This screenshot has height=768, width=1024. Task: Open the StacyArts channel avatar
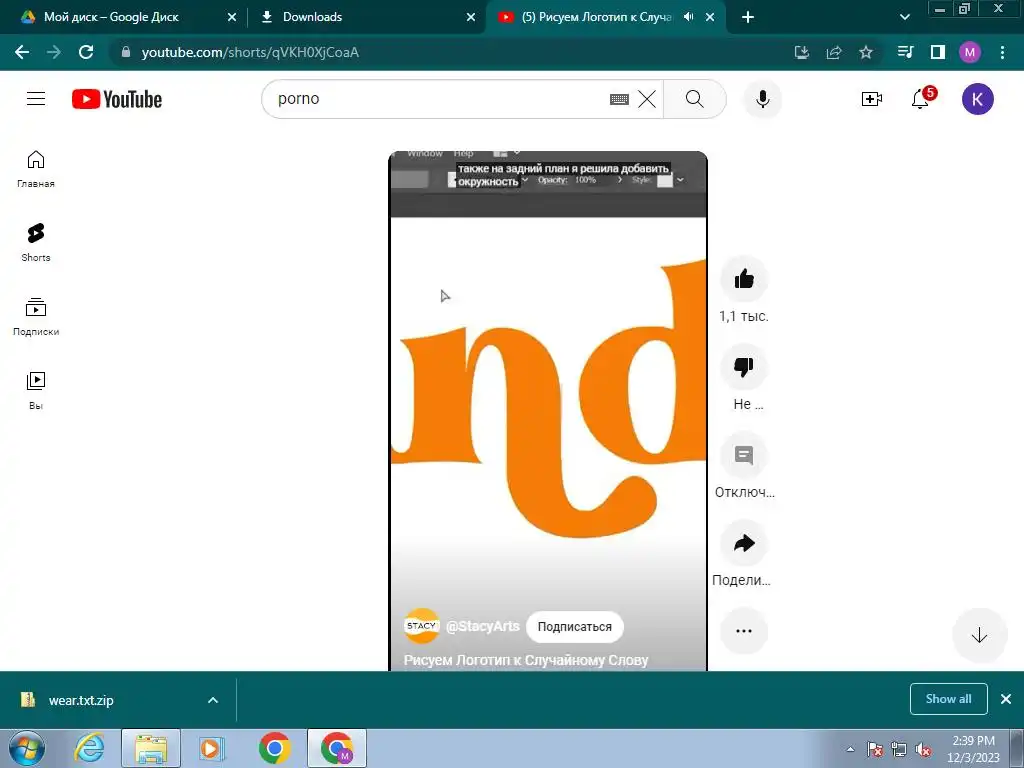421,626
